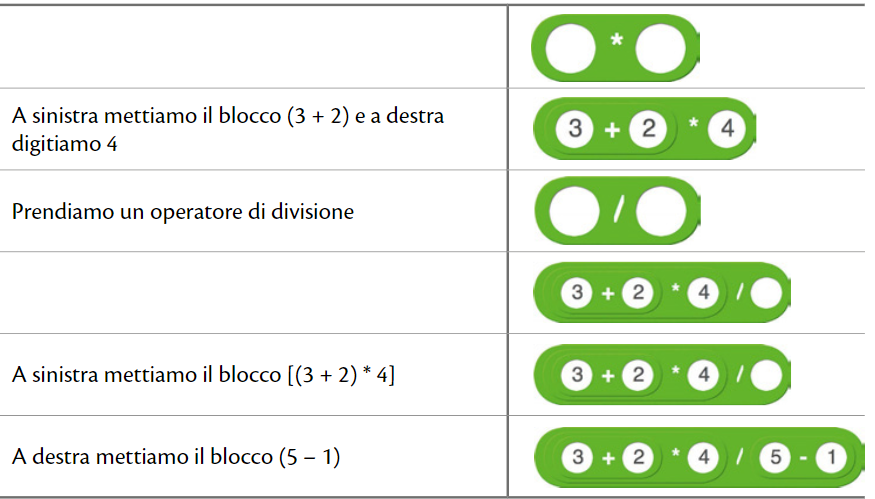Click the right empty slot of the multiplication block
The height and width of the screenshot is (499, 875).
661,49
